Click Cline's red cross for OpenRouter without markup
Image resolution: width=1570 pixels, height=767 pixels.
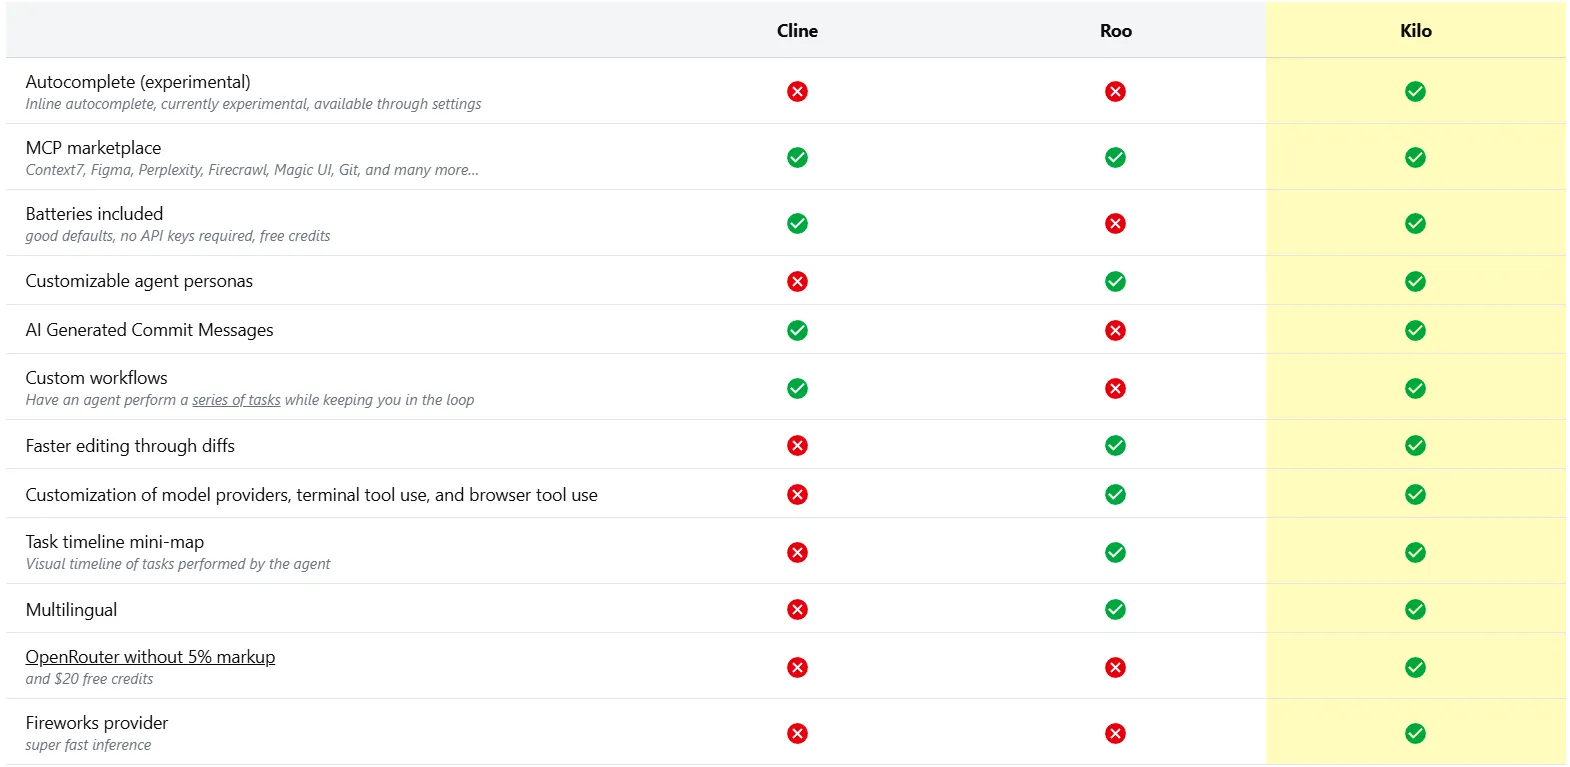[797, 667]
